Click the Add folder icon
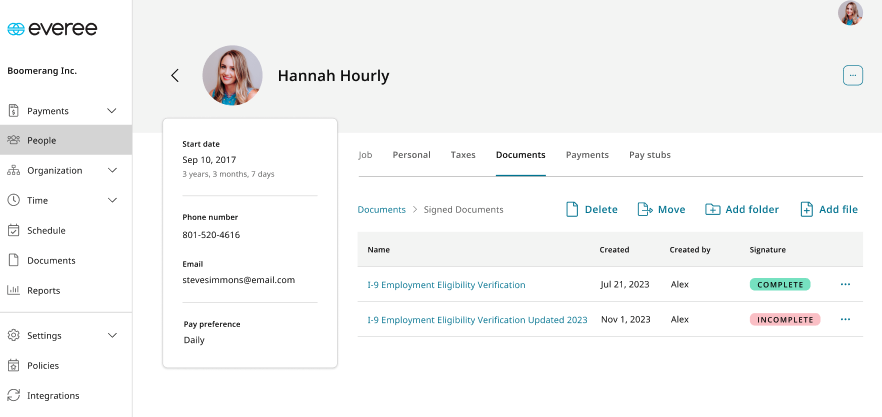Screen dimensions: 882x417 point(713,210)
